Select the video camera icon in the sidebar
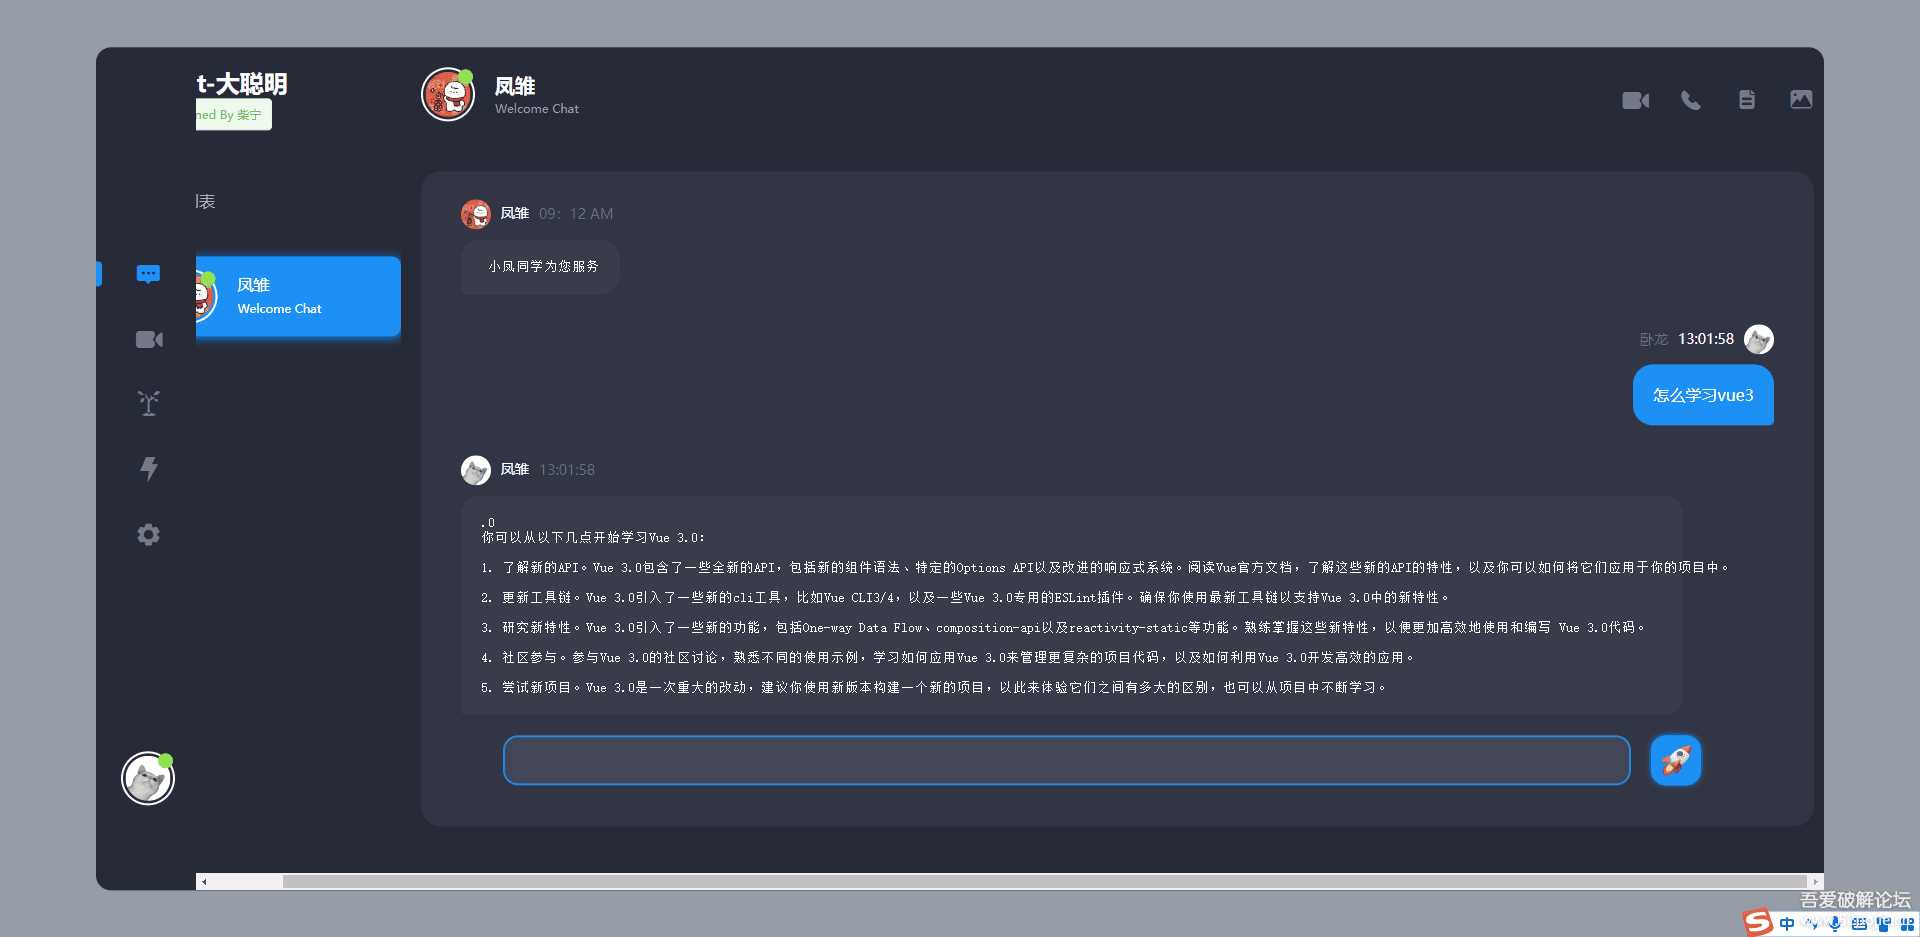 coord(148,339)
